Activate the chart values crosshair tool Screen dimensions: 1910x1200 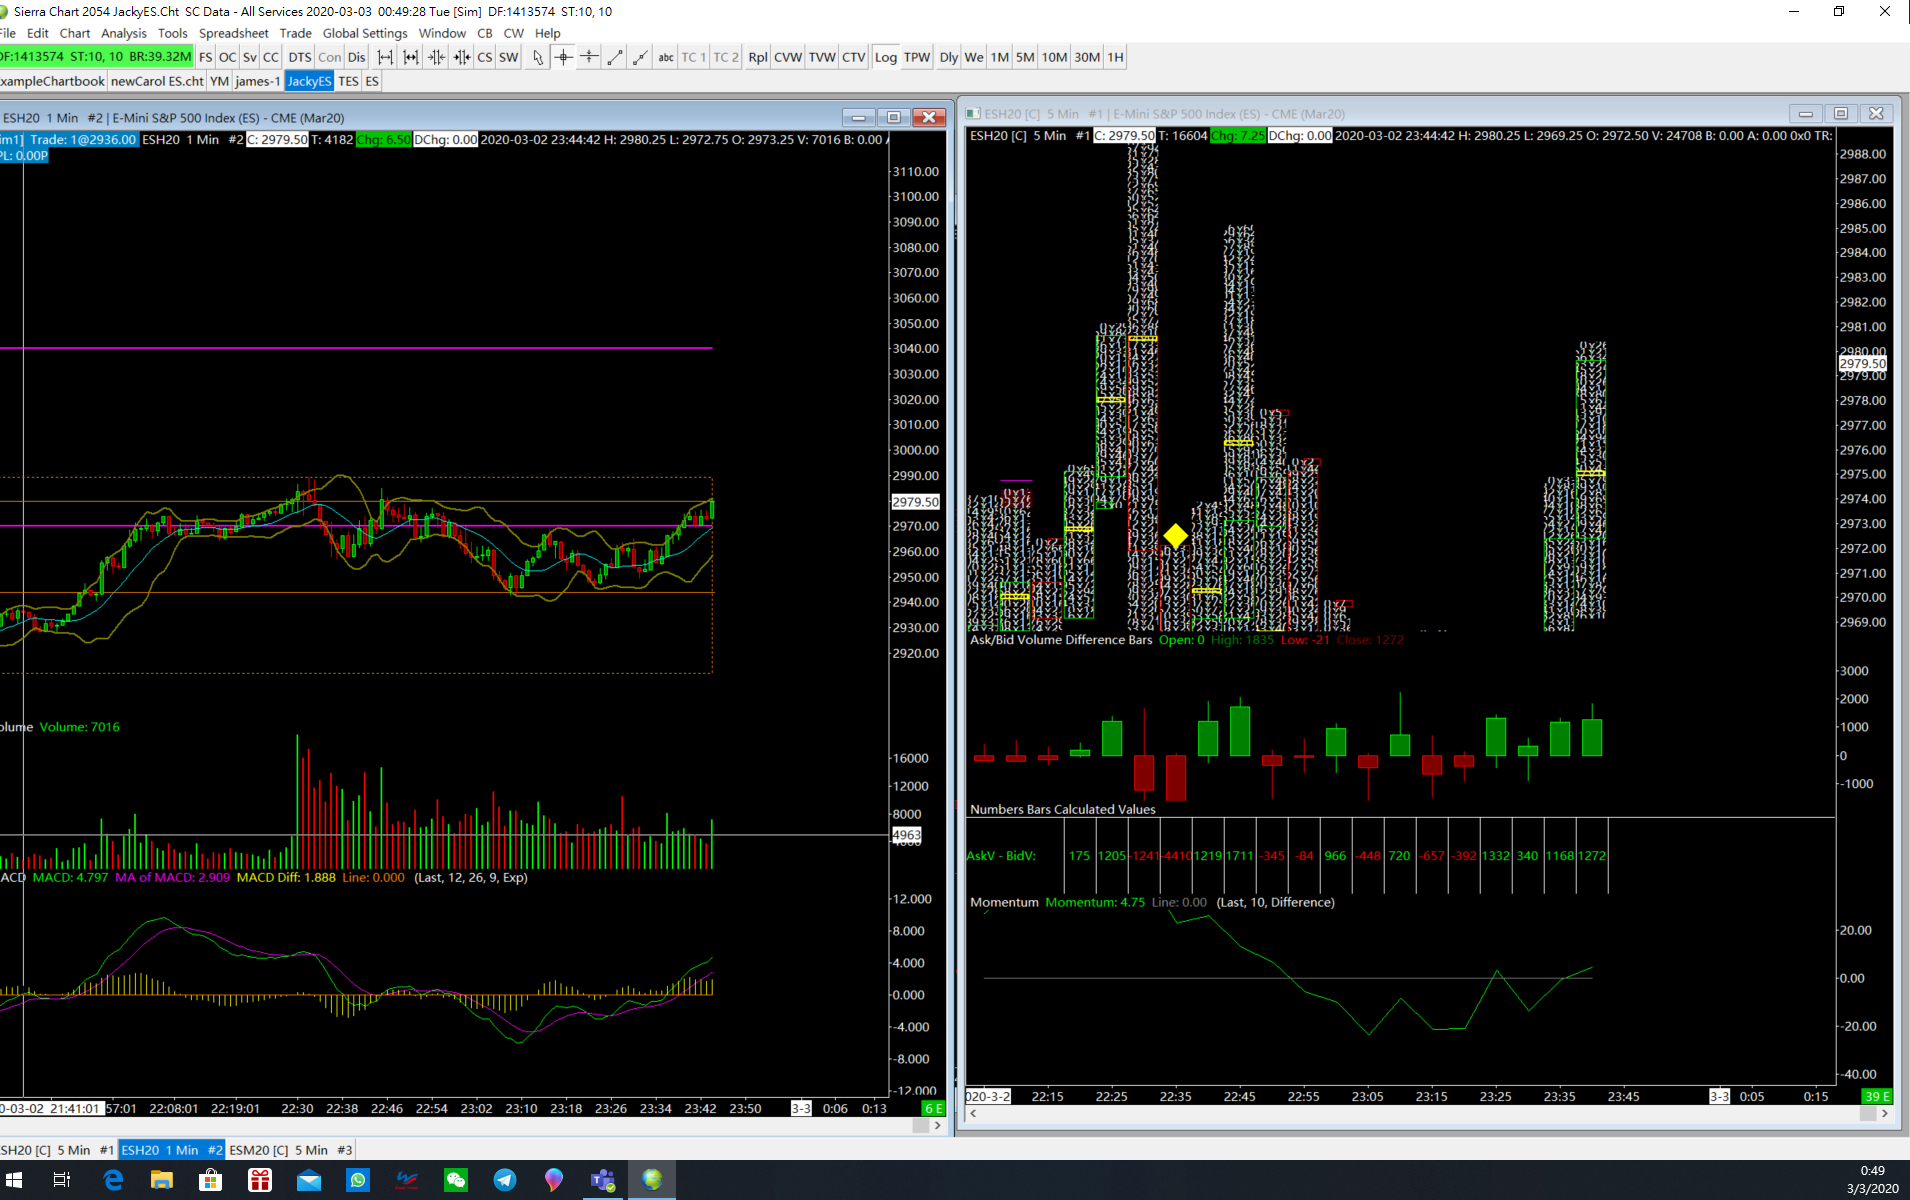[564, 57]
